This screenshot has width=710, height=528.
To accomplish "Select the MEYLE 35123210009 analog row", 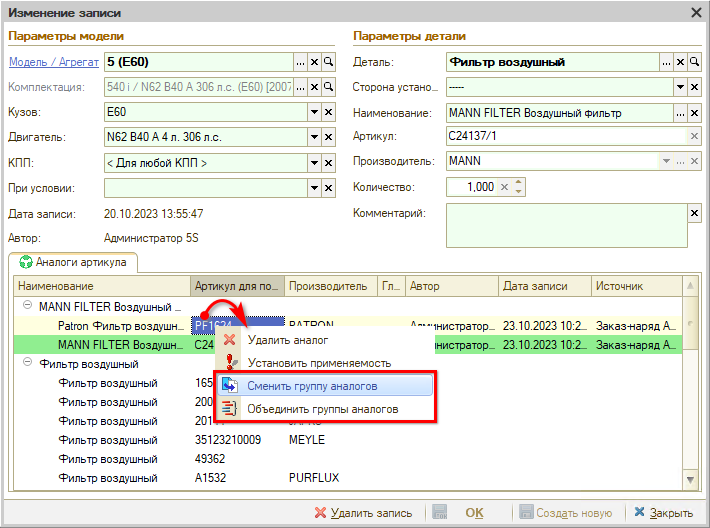I will [348, 440].
